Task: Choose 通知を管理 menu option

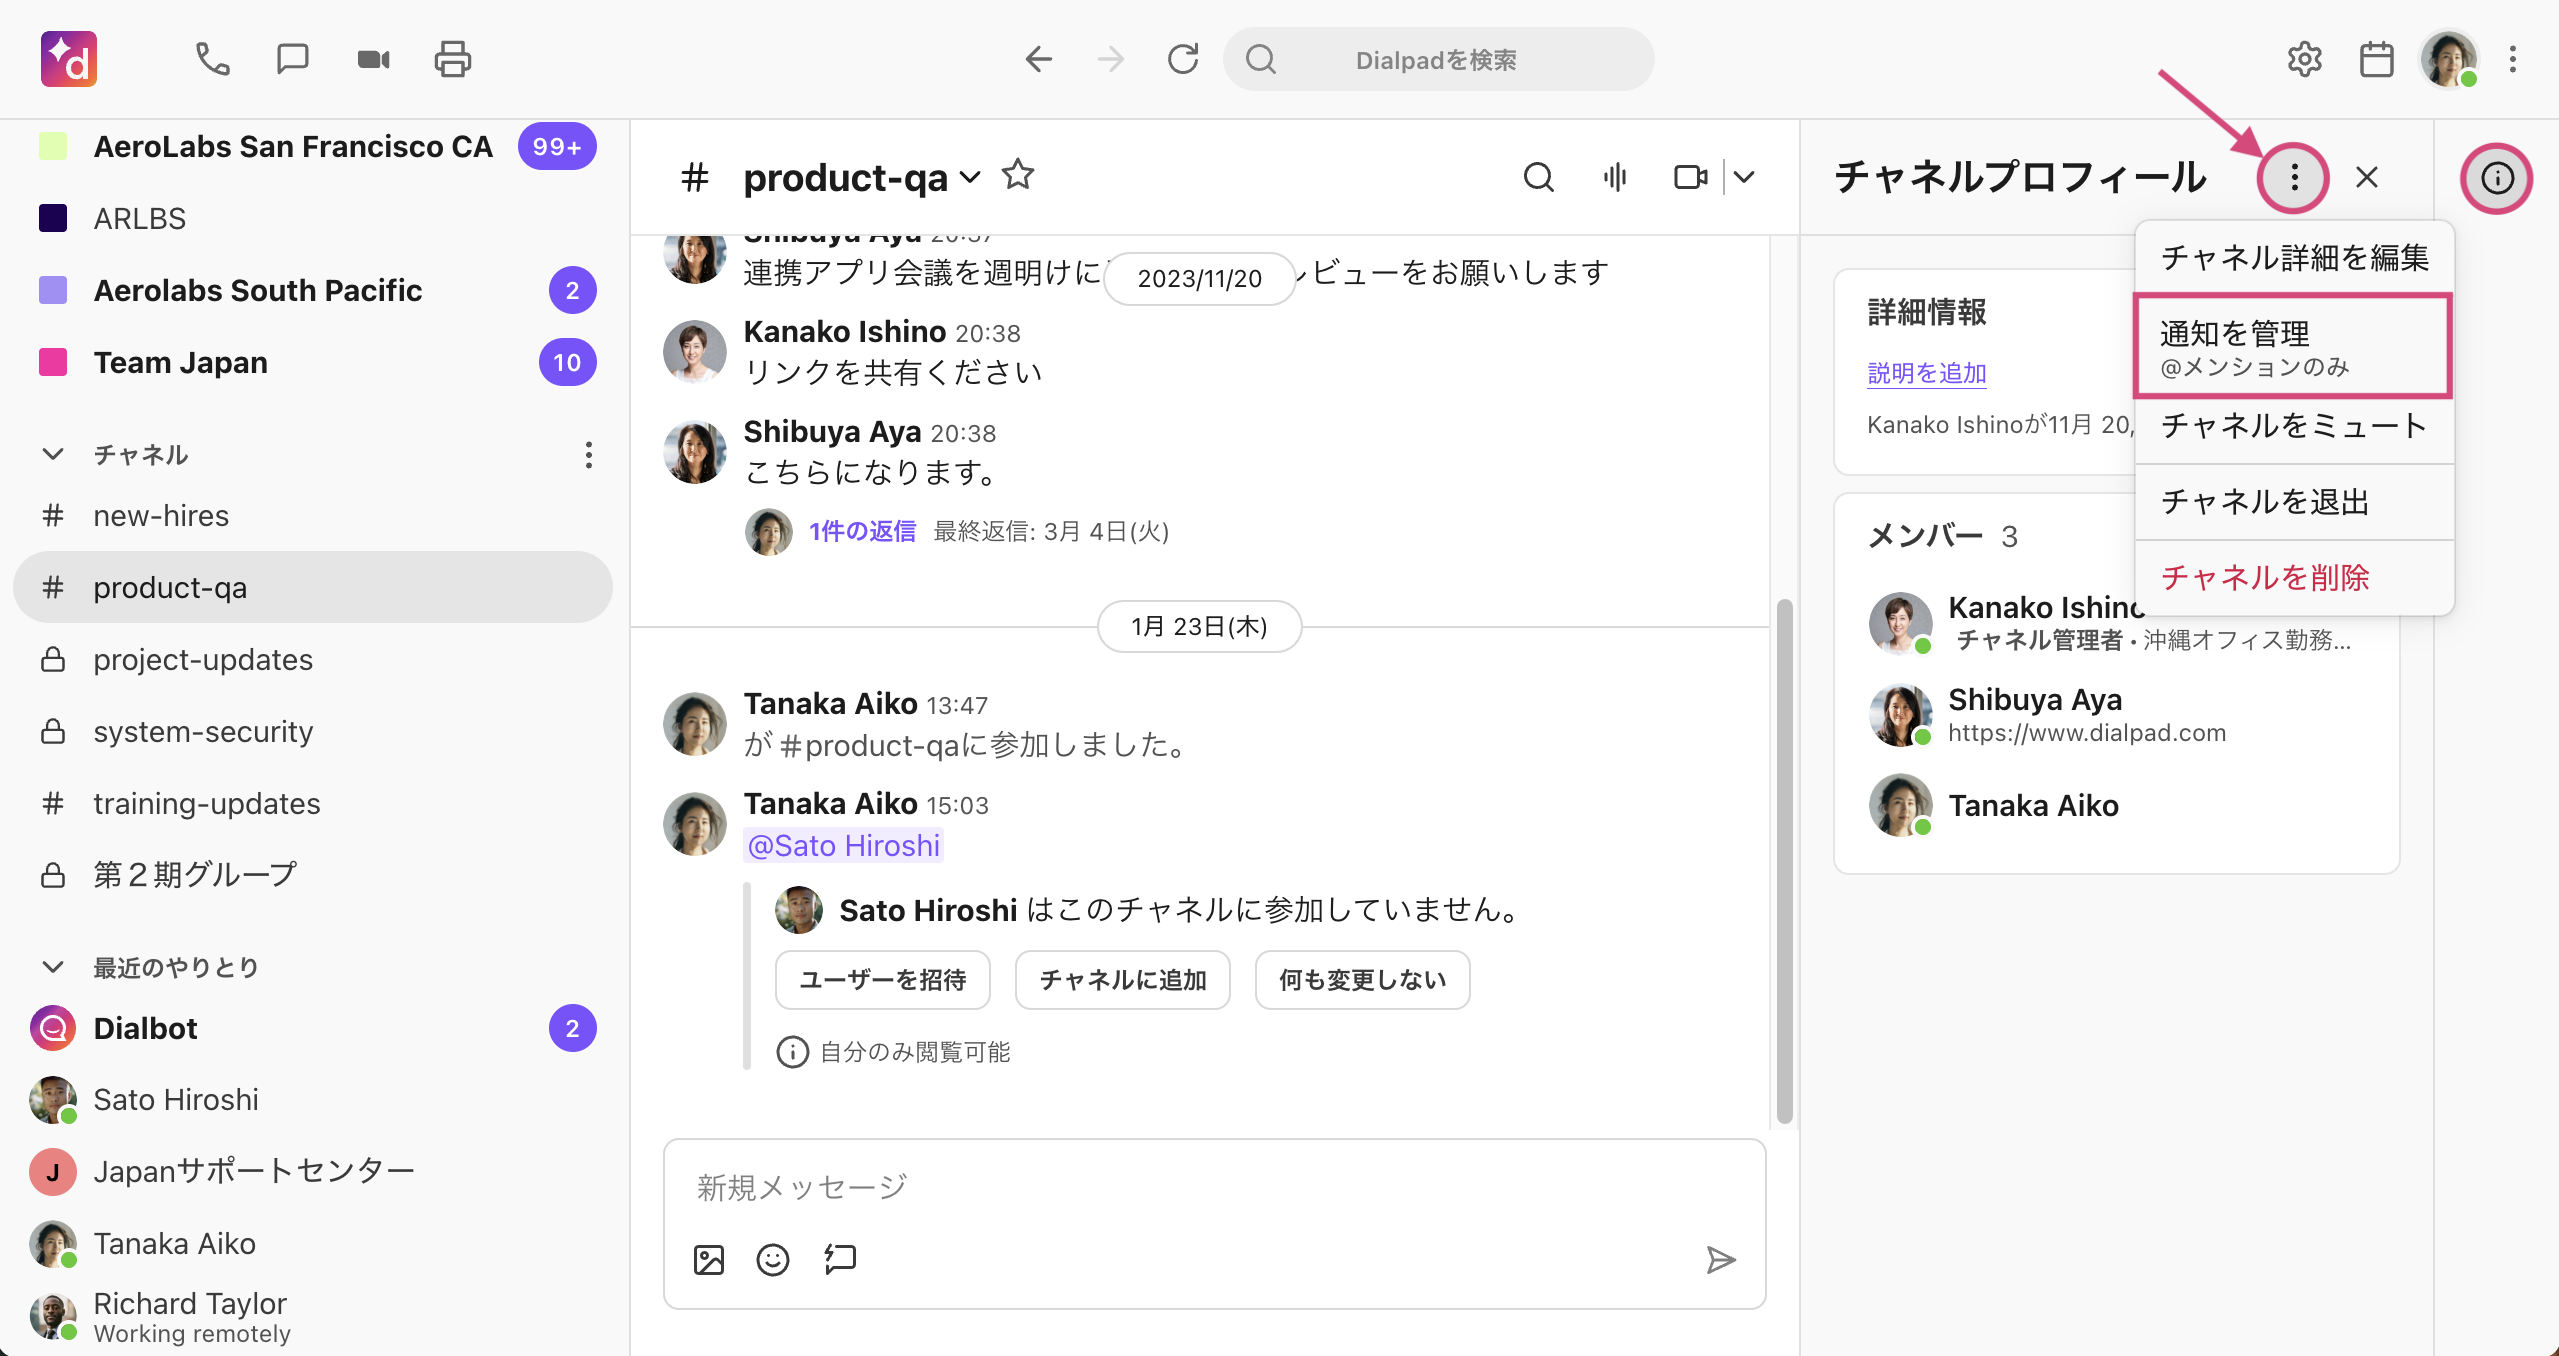Action: click(x=2291, y=346)
